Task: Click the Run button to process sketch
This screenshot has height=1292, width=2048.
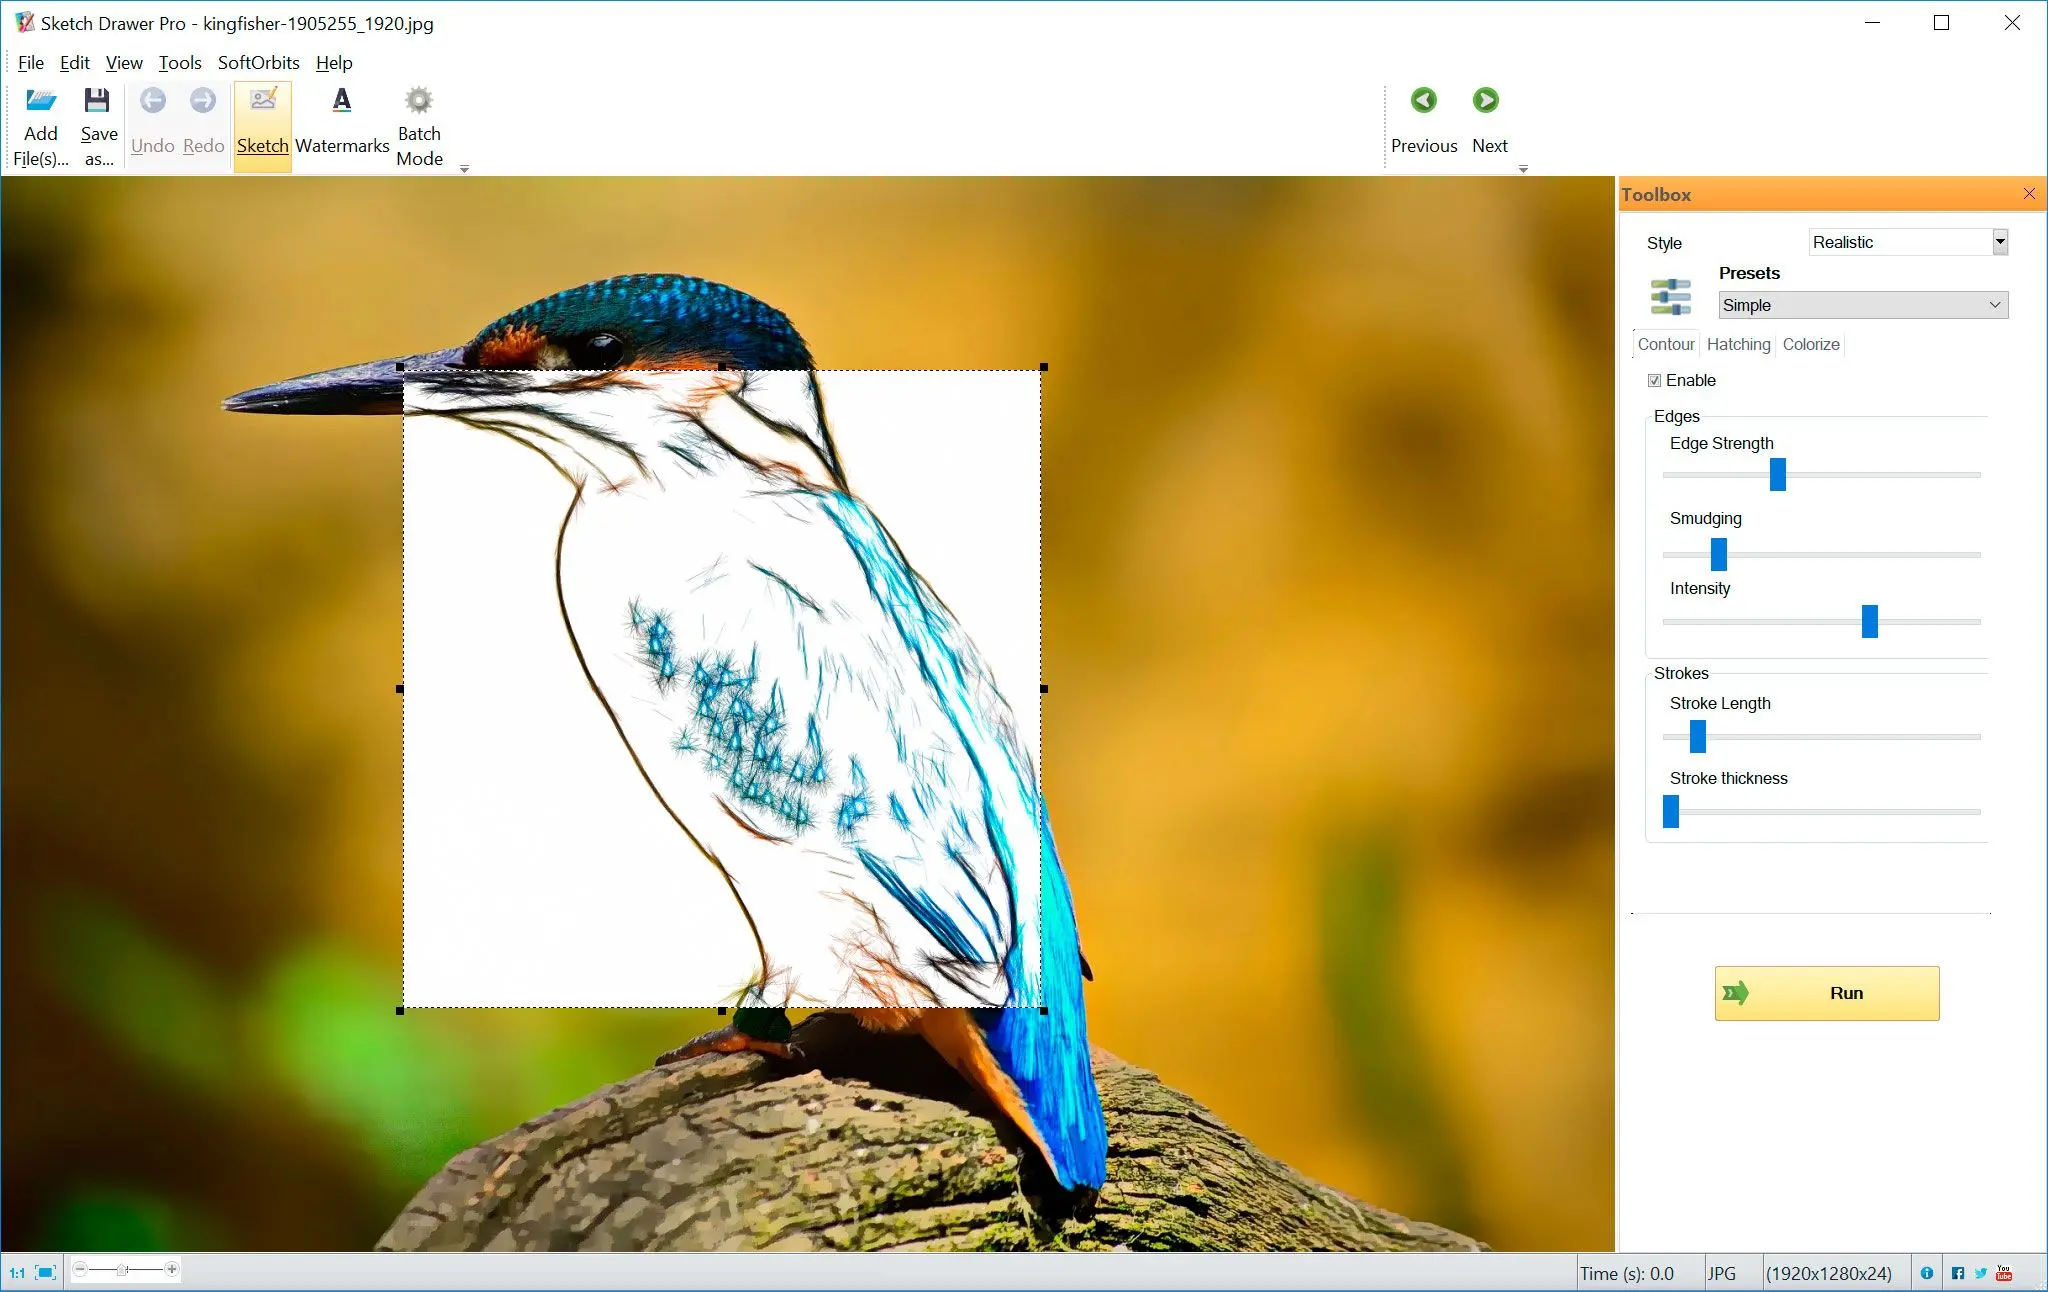Action: tap(1826, 991)
